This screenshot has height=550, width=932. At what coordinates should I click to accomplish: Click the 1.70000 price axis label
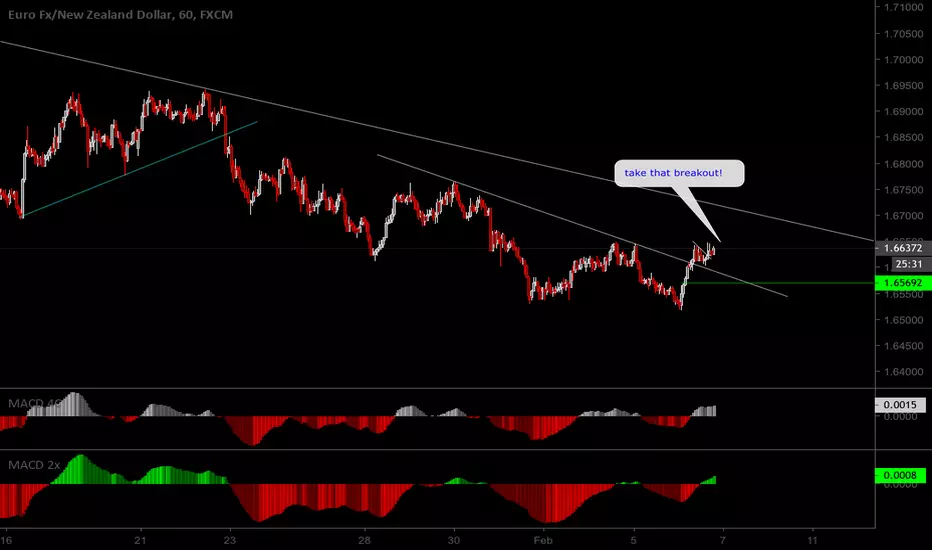903,59
